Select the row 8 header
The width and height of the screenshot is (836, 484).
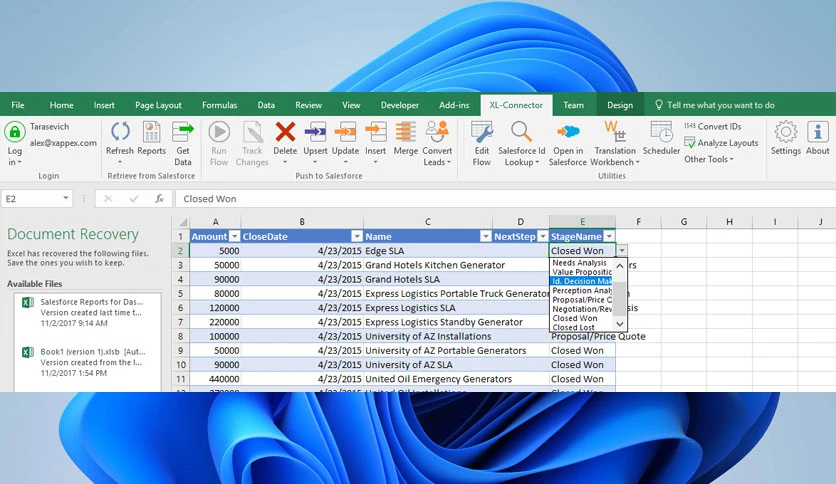(180, 336)
